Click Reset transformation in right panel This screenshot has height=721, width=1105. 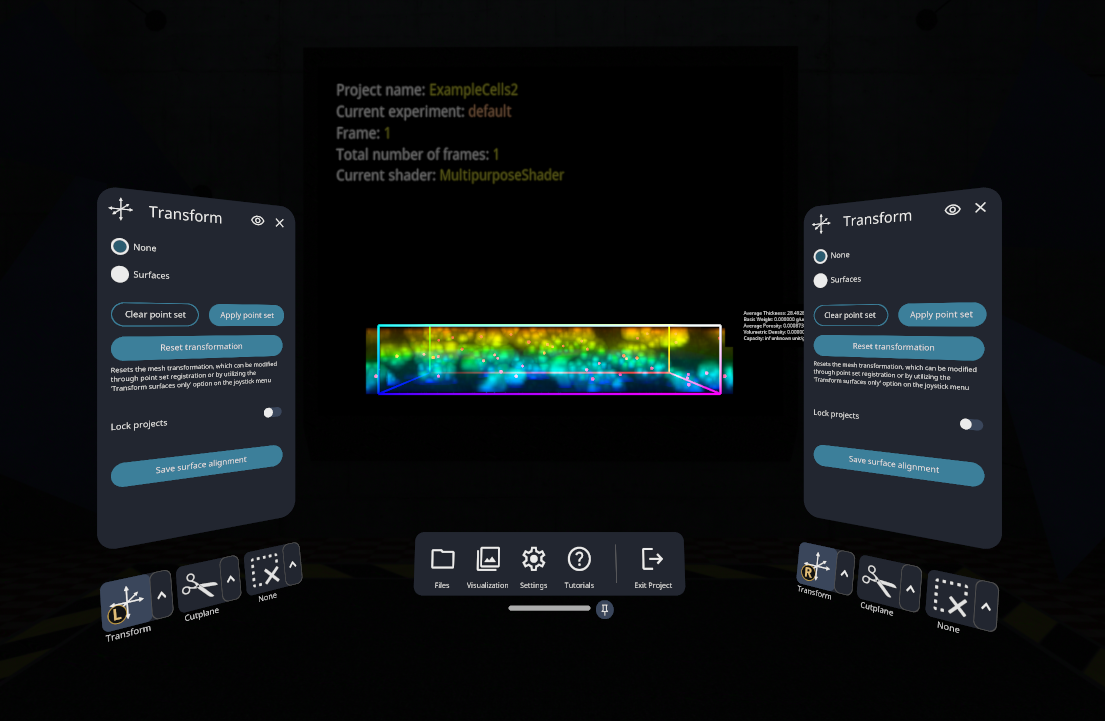(x=899, y=347)
